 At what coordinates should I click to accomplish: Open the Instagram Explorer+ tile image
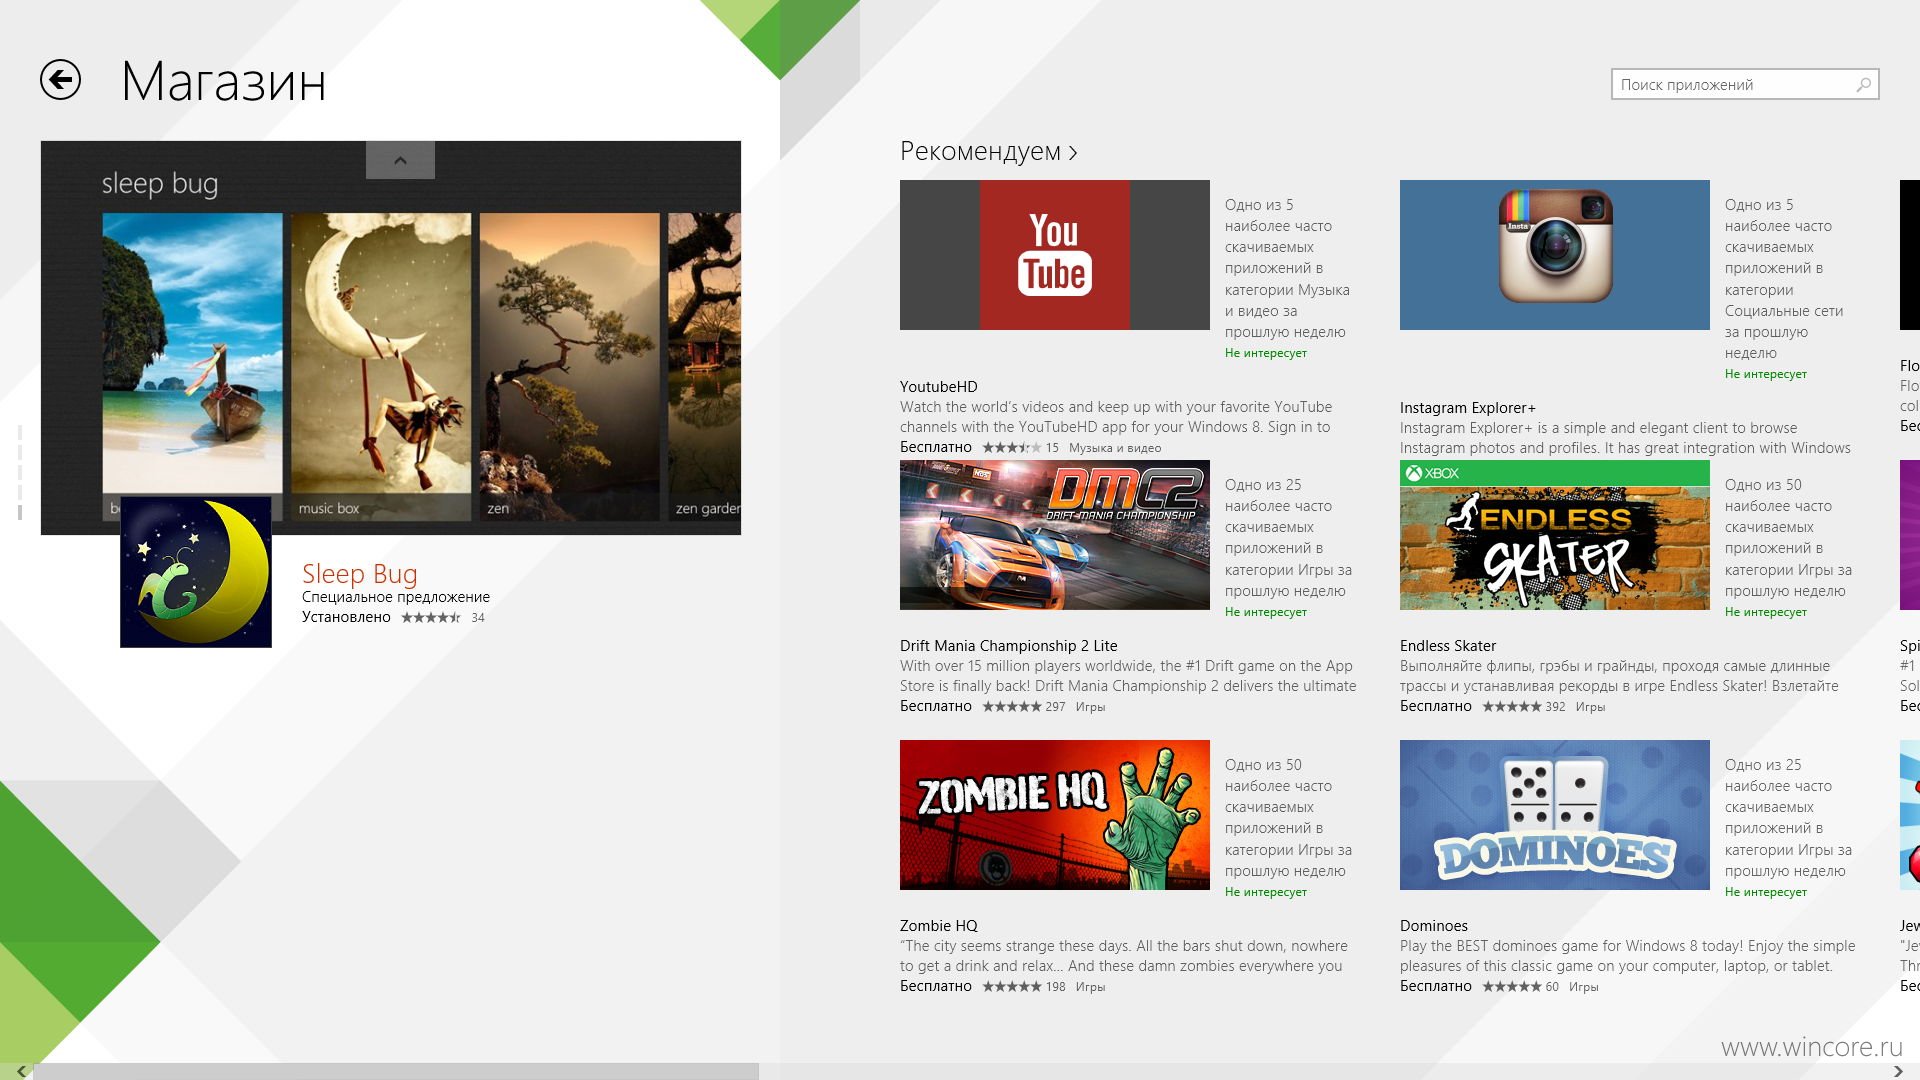(1555, 255)
